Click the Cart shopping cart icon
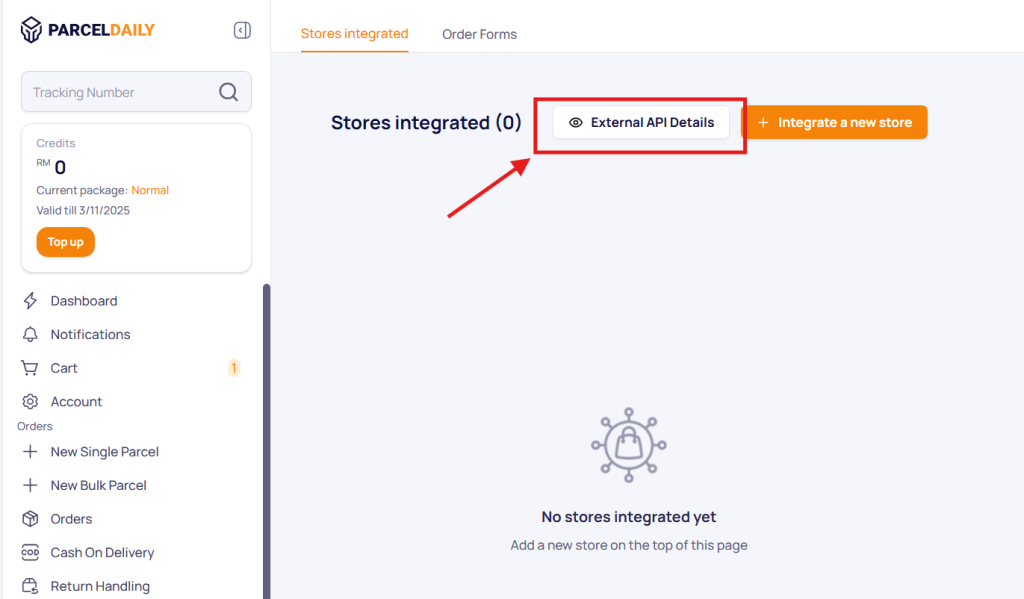This screenshot has height=599, width=1024. 30,368
